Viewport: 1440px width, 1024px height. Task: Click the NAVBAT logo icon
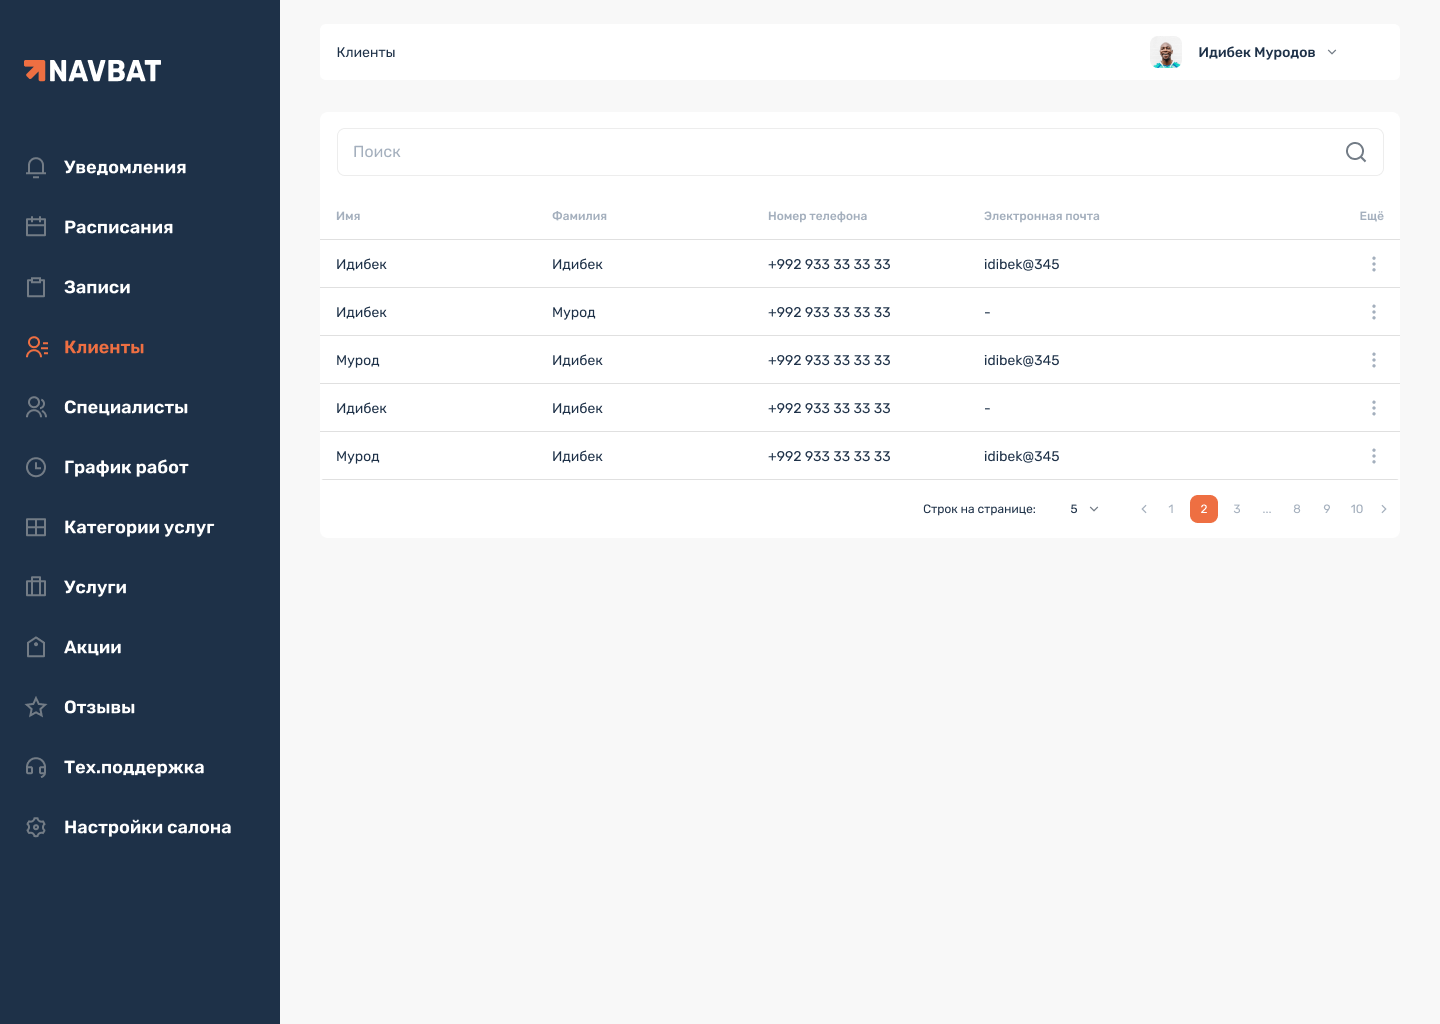point(34,70)
